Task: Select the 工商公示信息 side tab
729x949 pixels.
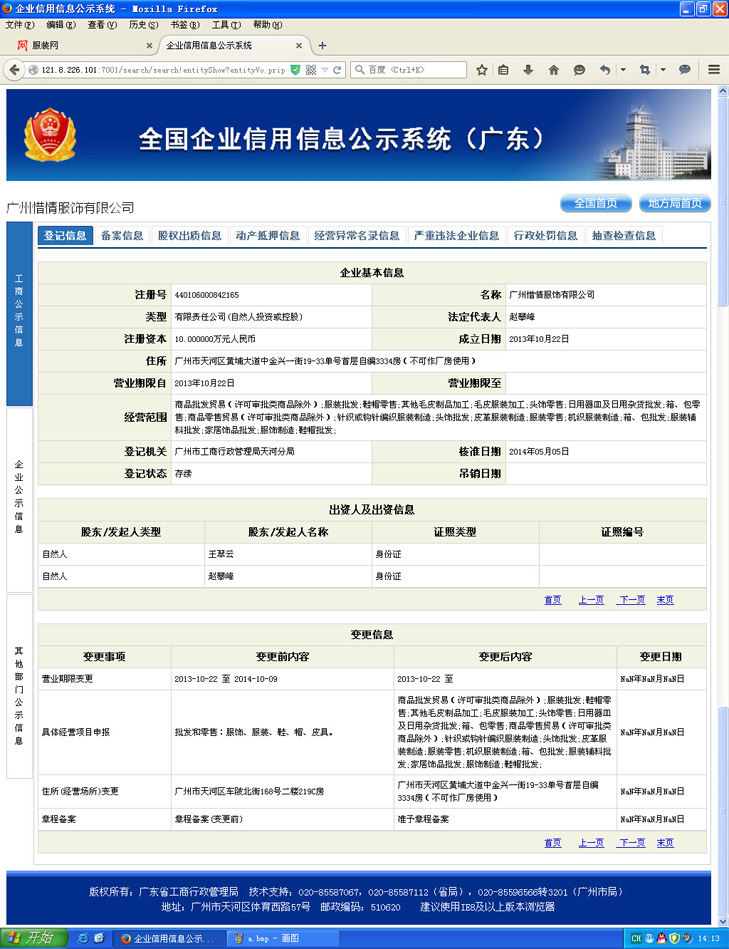Action: [19, 314]
